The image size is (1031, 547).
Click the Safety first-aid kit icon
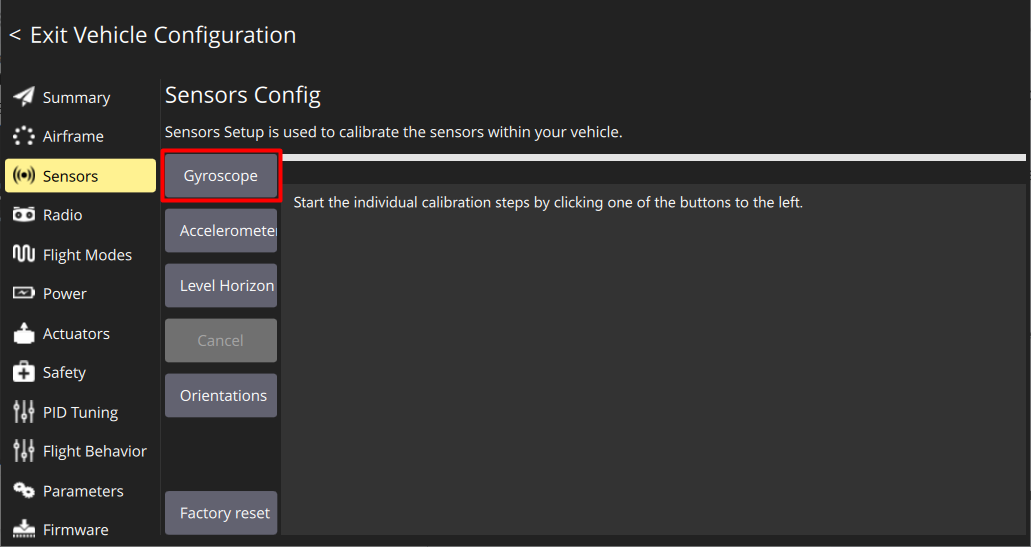coord(24,372)
